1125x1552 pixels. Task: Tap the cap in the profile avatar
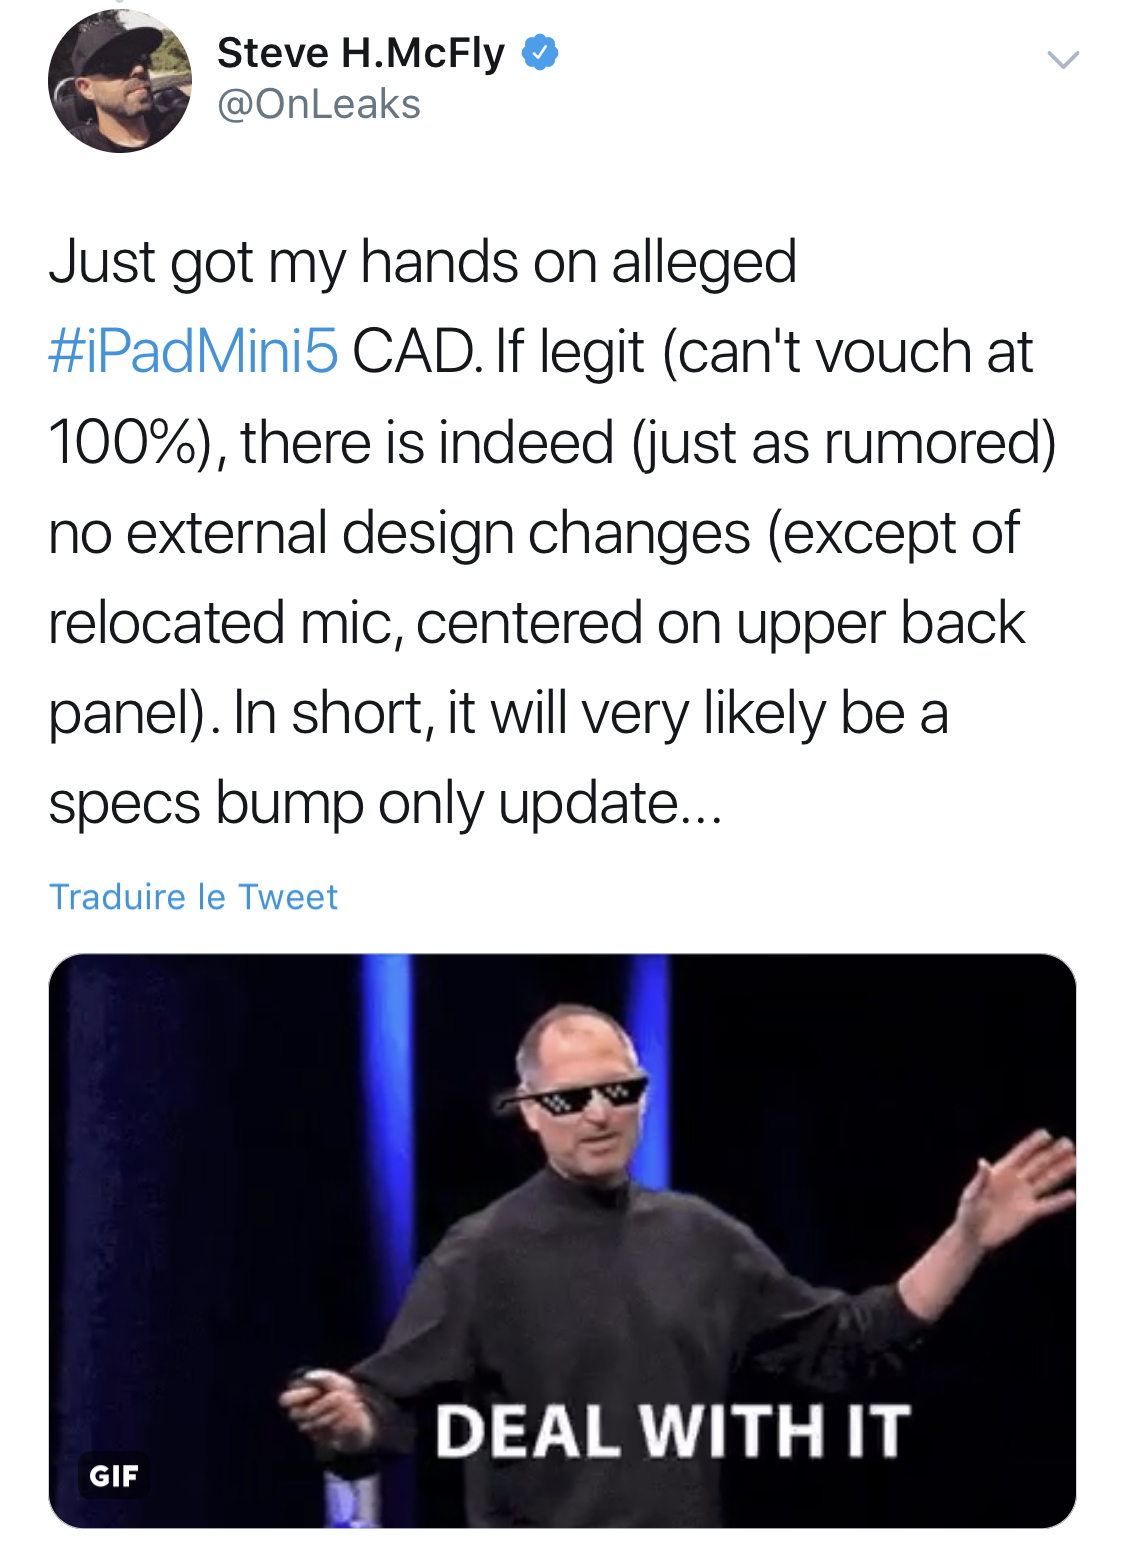click(122, 45)
